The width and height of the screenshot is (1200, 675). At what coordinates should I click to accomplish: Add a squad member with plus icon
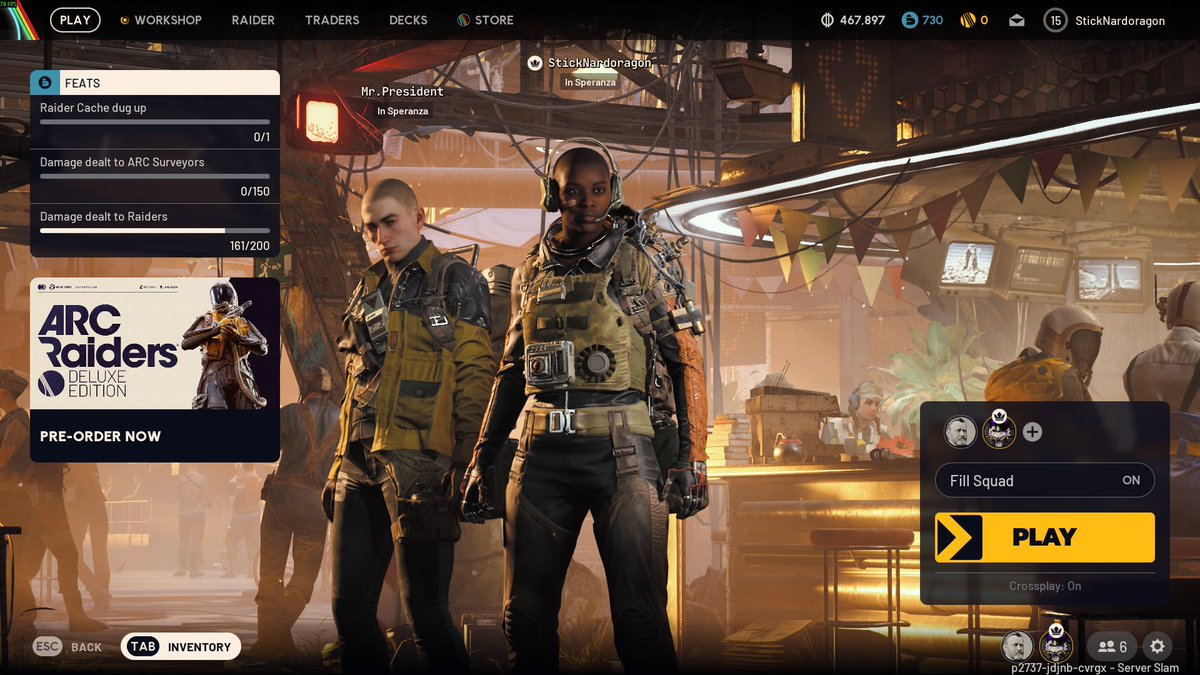pos(1033,432)
